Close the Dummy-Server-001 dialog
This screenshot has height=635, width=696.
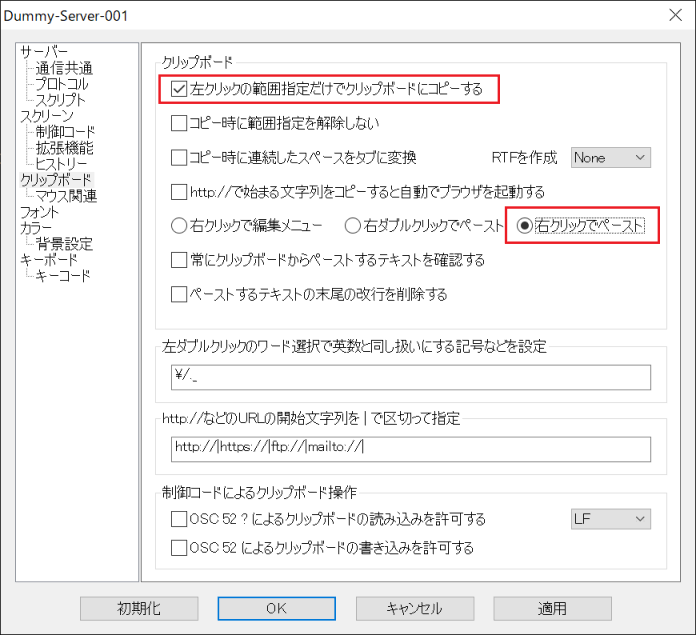675,15
